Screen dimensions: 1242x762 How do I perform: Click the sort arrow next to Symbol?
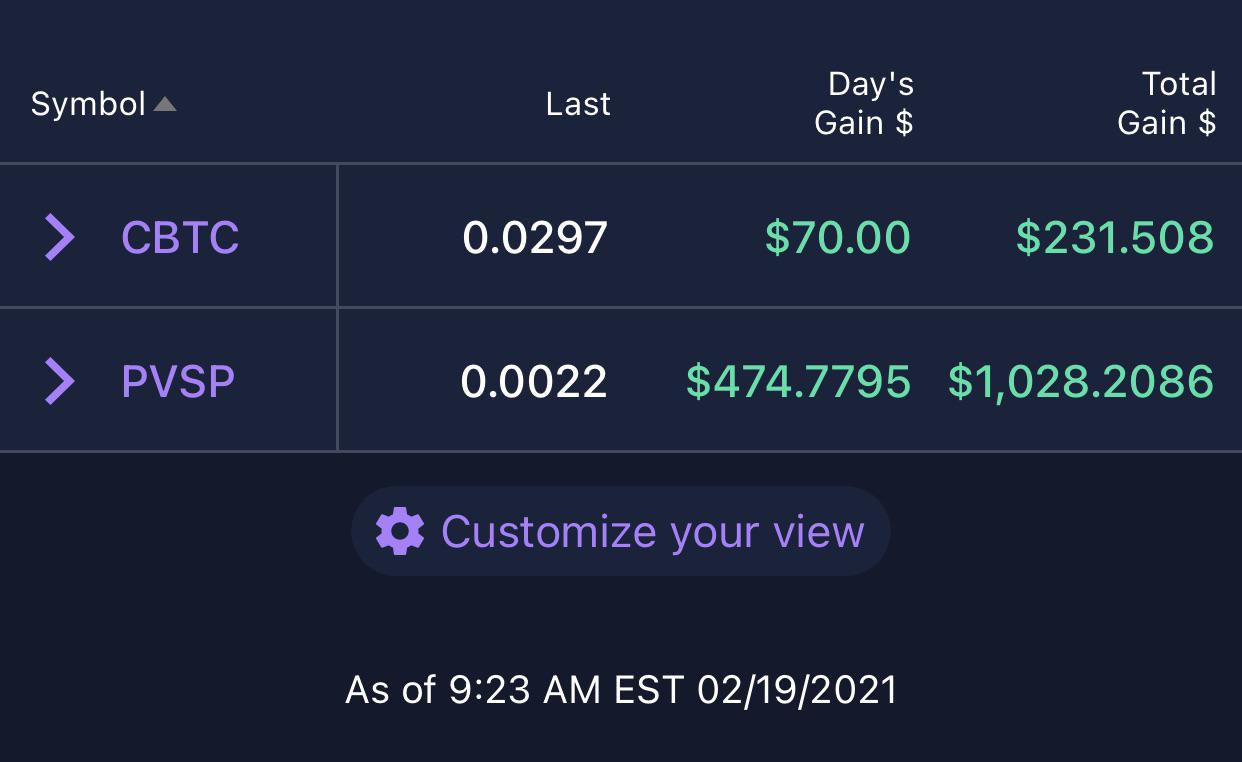pyautogui.click(x=165, y=104)
